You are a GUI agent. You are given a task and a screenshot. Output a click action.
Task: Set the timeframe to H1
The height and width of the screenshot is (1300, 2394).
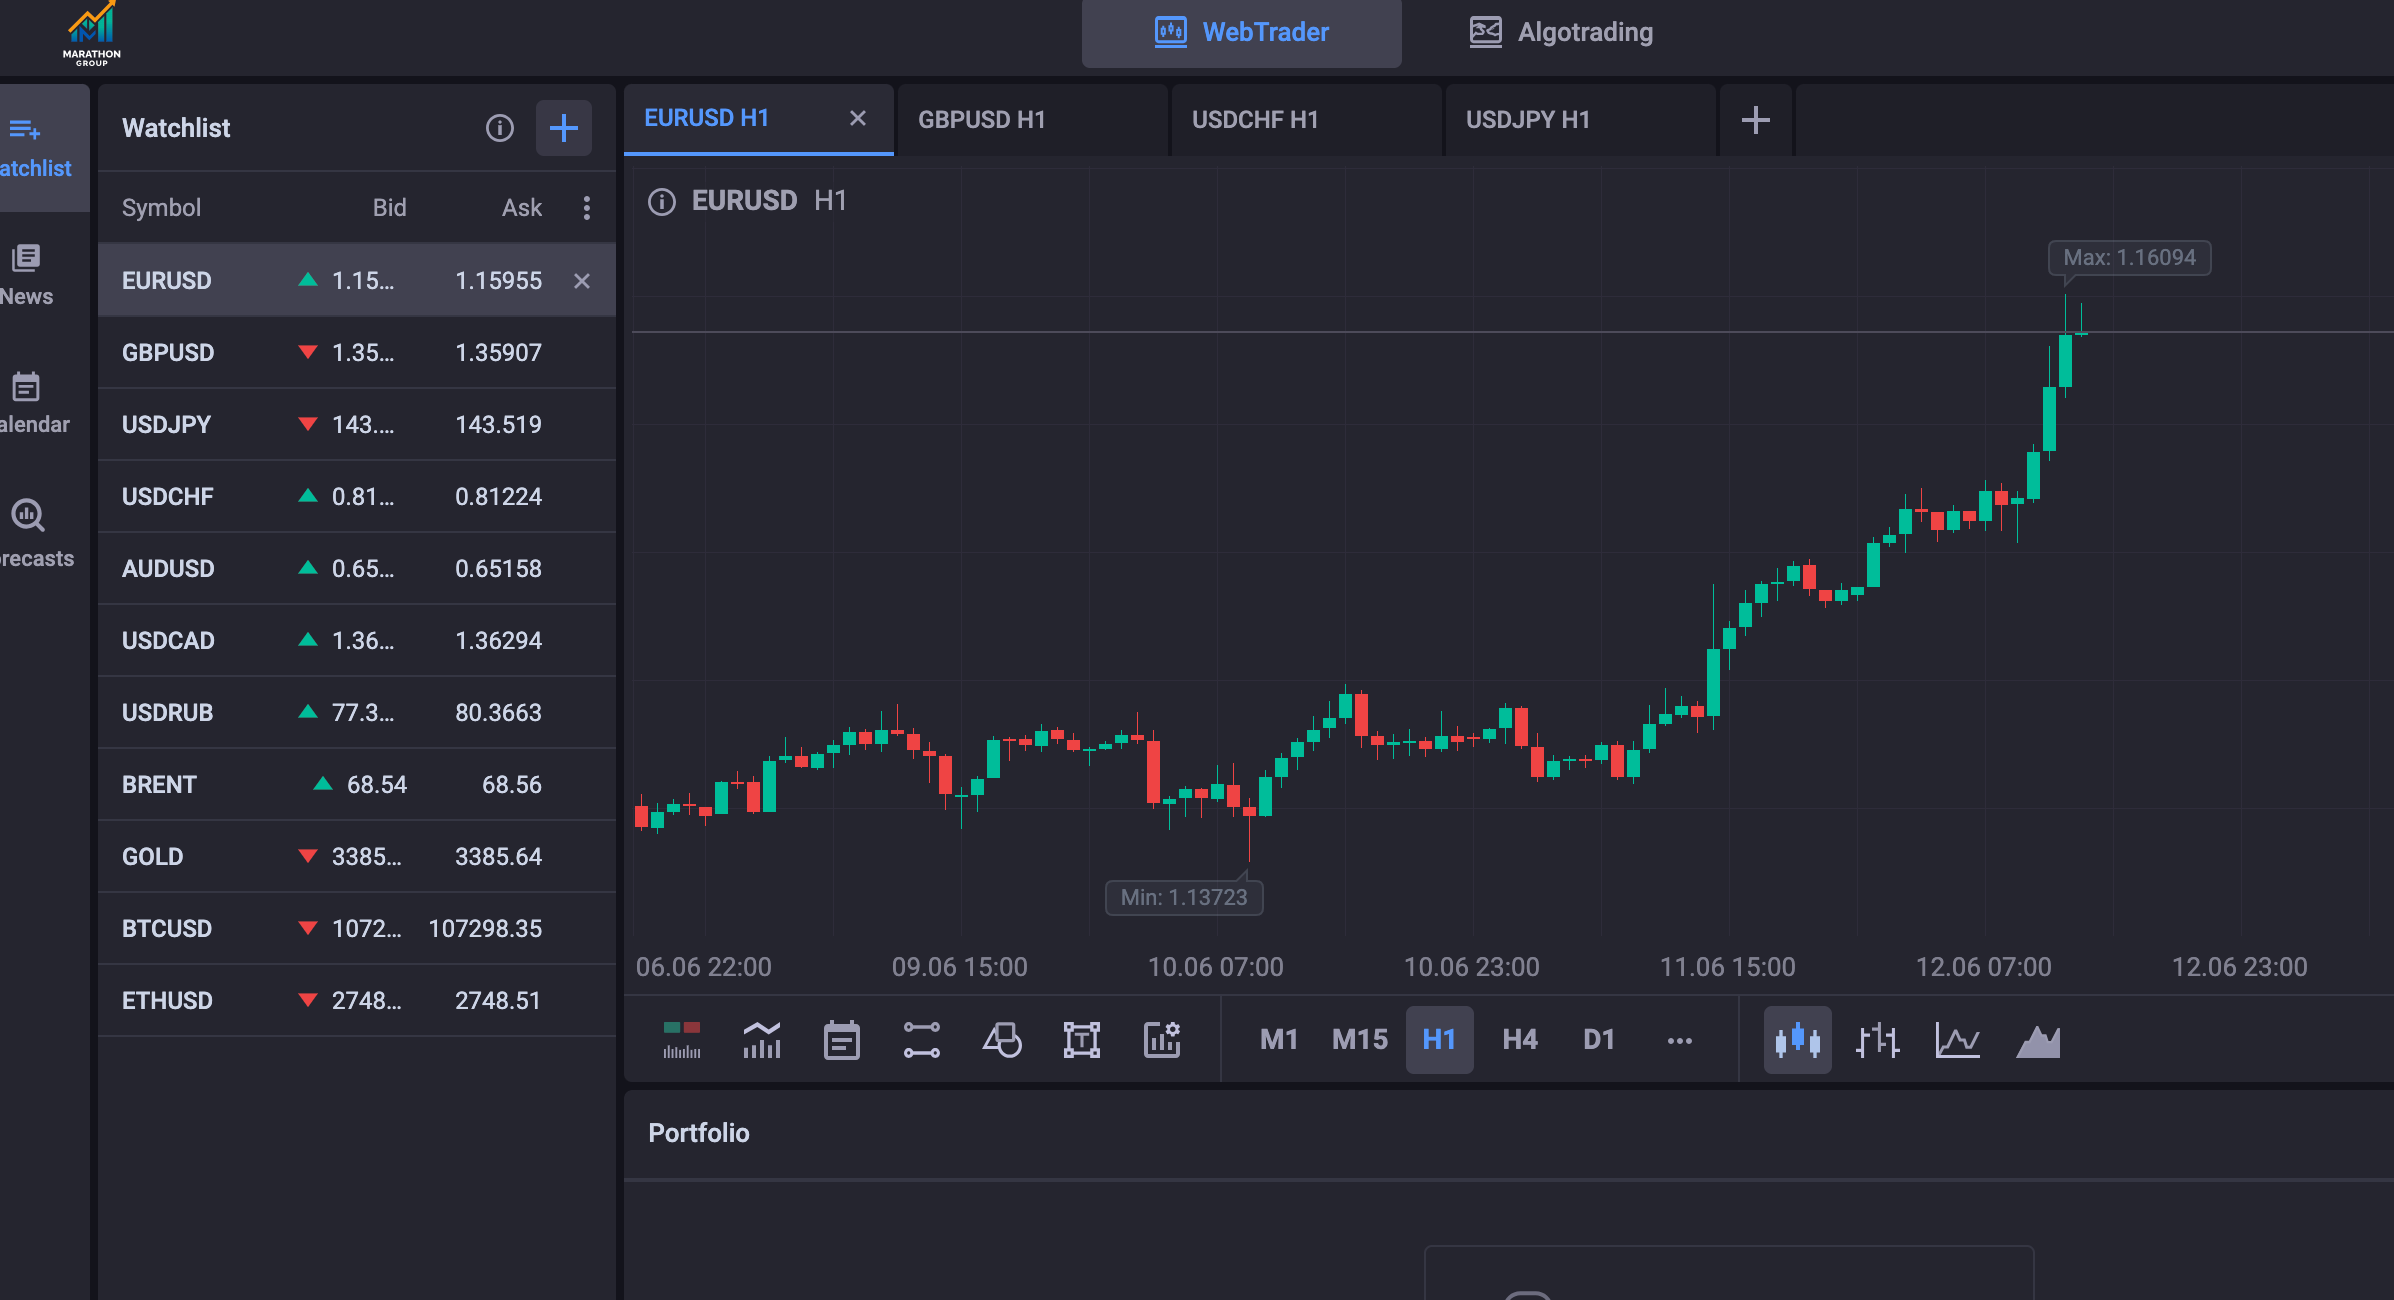point(1439,1040)
